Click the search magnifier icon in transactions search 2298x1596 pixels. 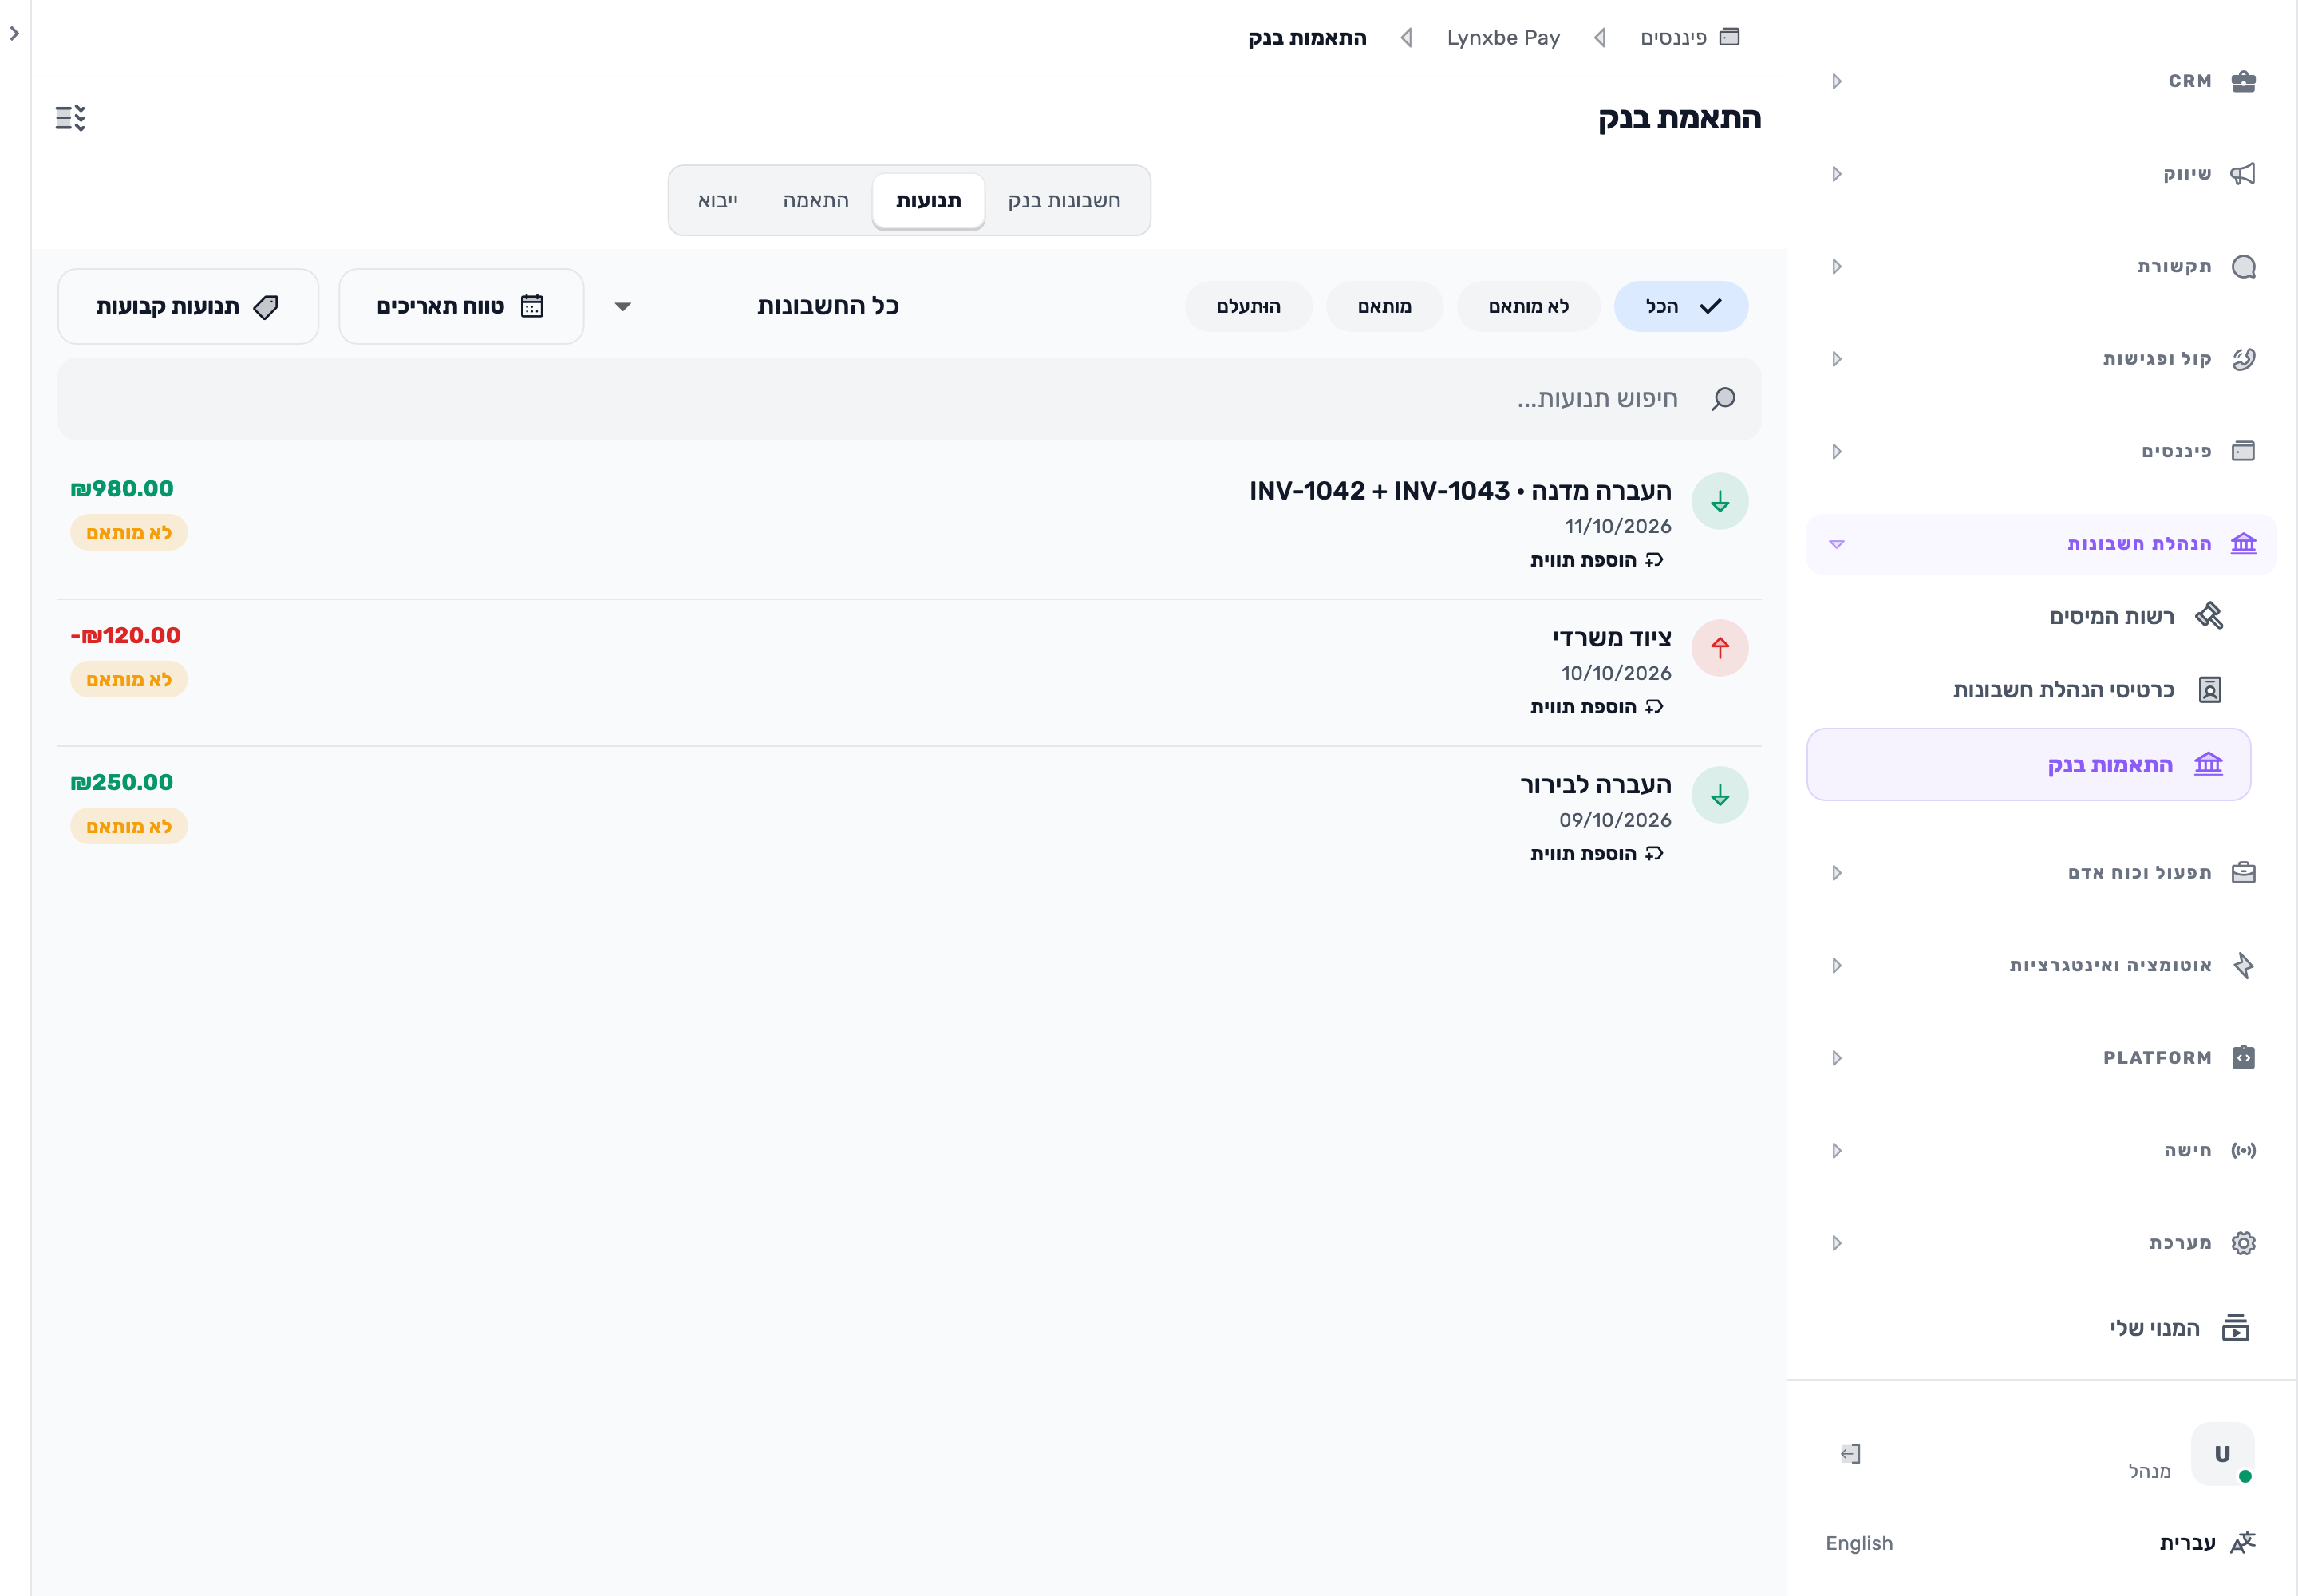1723,399
